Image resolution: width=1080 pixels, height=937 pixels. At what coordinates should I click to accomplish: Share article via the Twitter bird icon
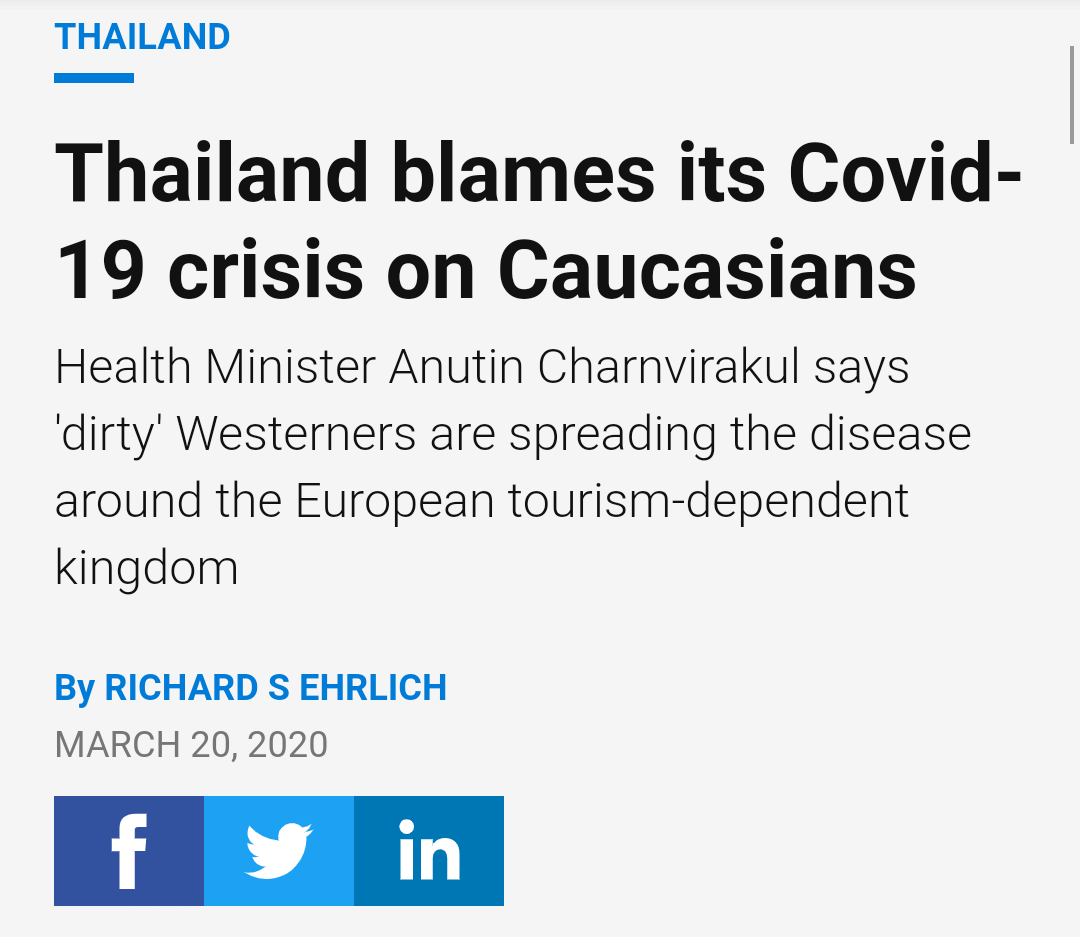(279, 851)
